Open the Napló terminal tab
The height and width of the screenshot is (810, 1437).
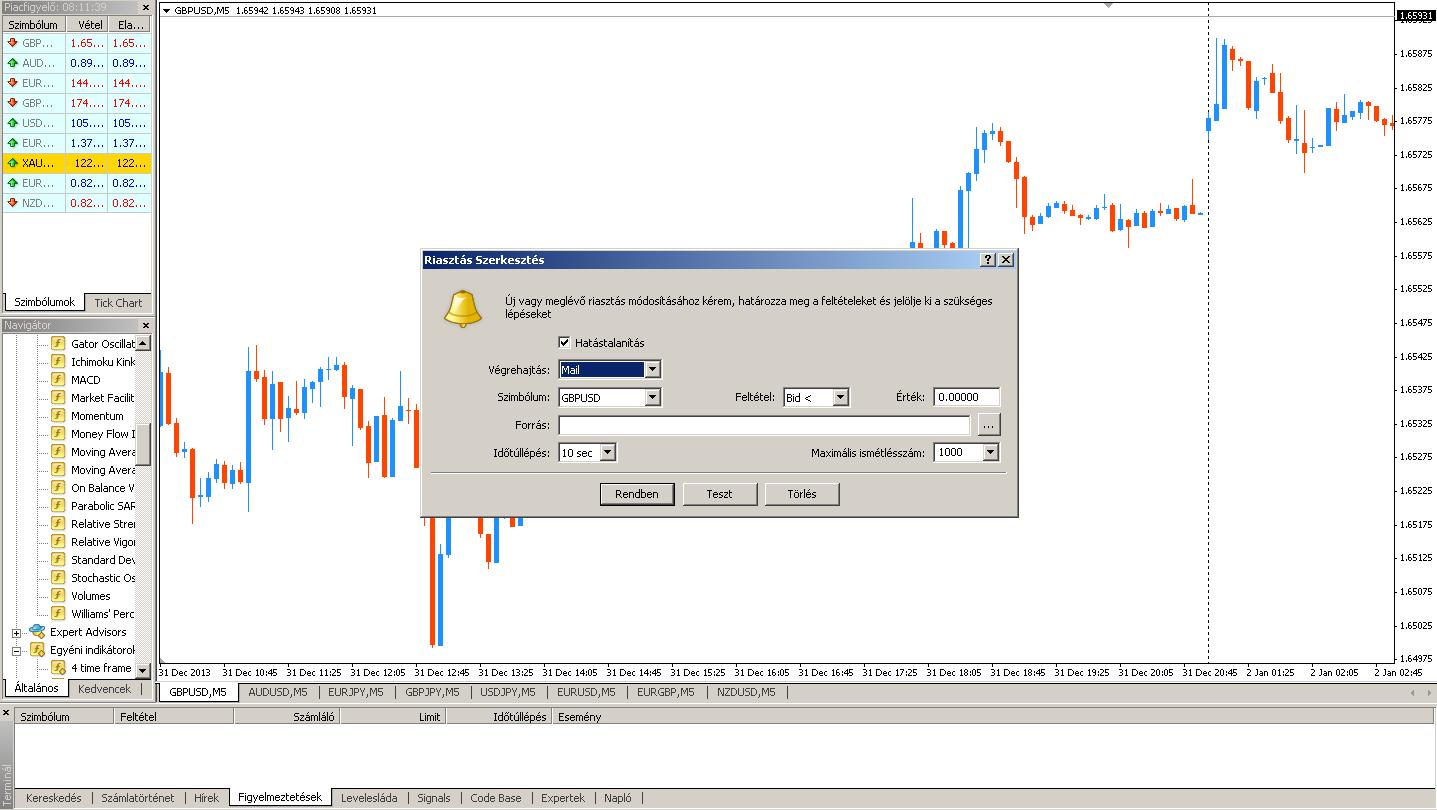point(618,798)
